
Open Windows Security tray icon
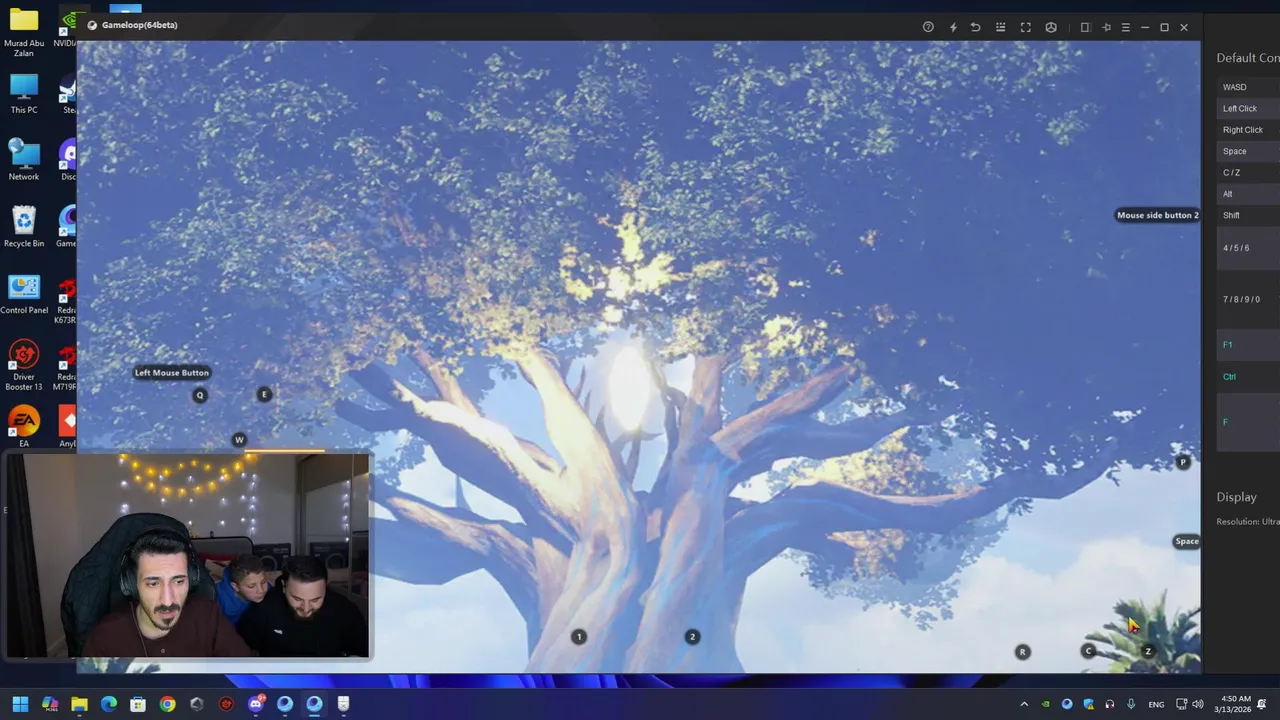tap(1088, 704)
